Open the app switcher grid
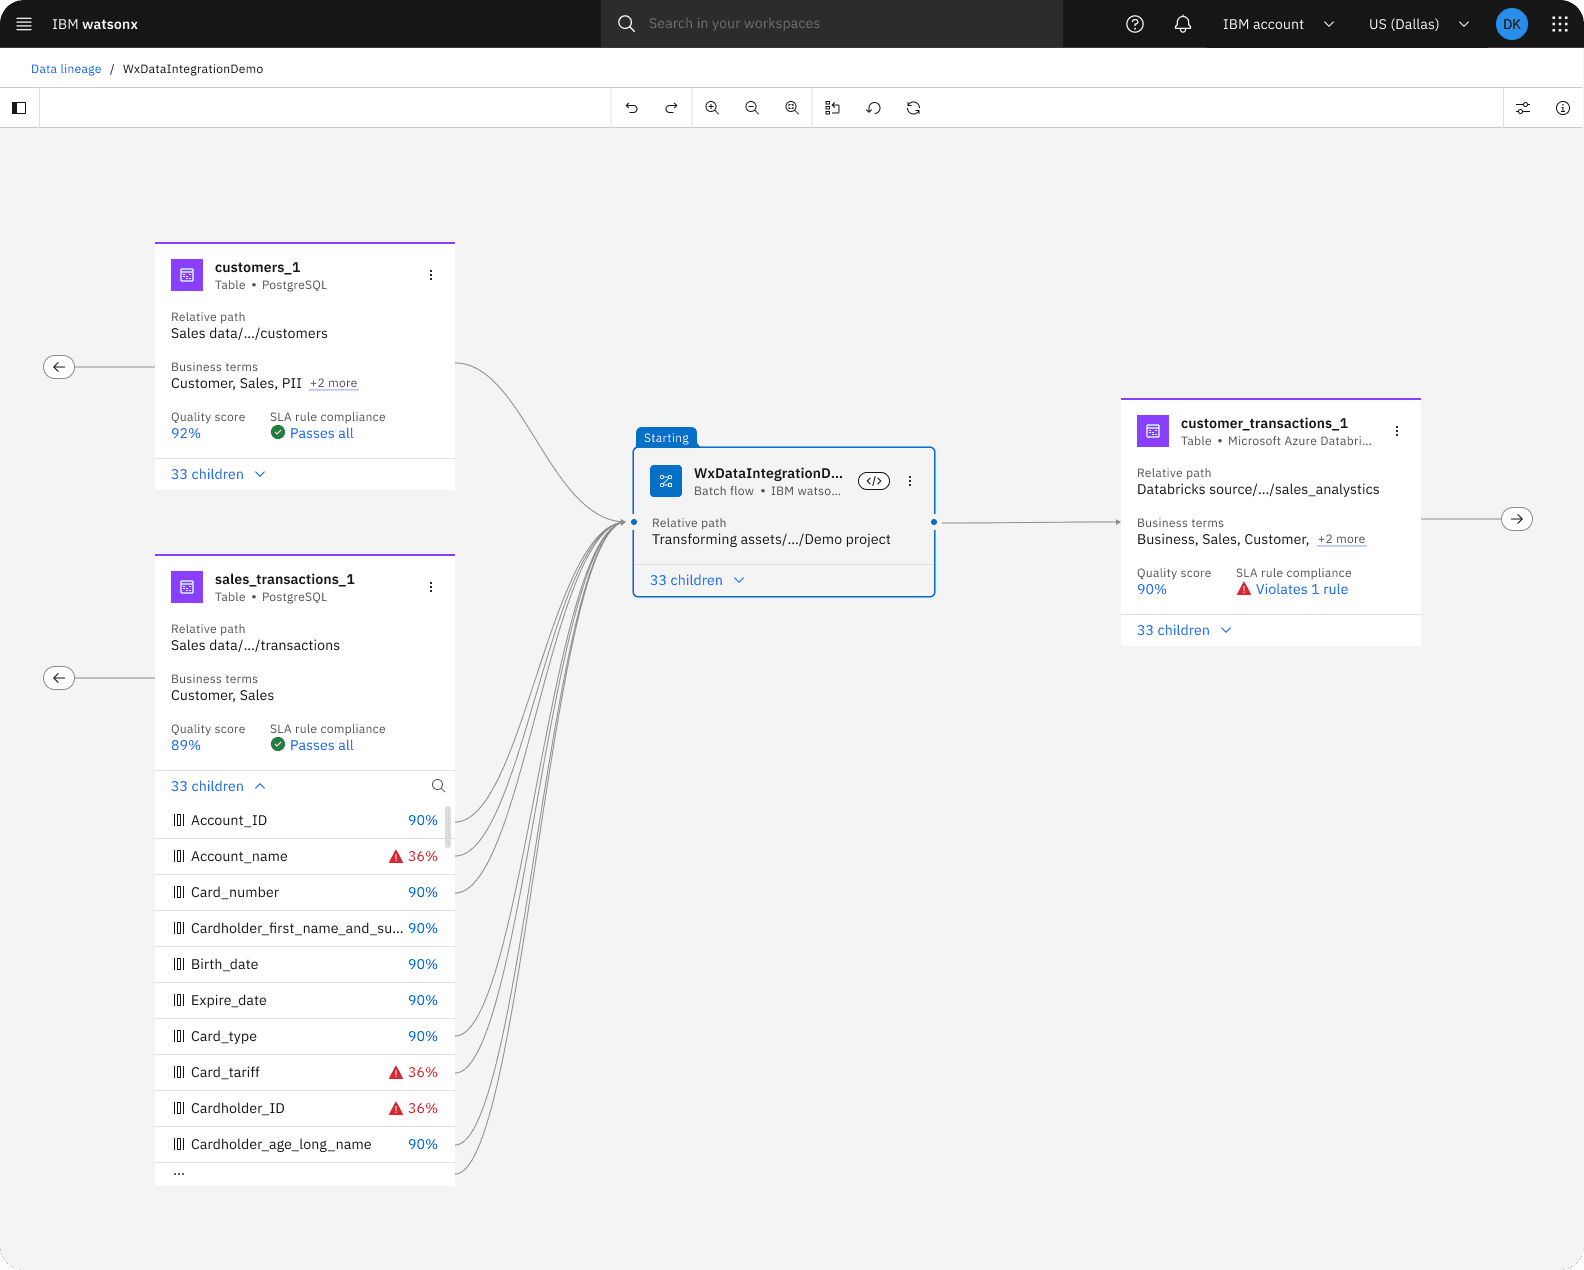1584x1270 pixels. [1560, 24]
